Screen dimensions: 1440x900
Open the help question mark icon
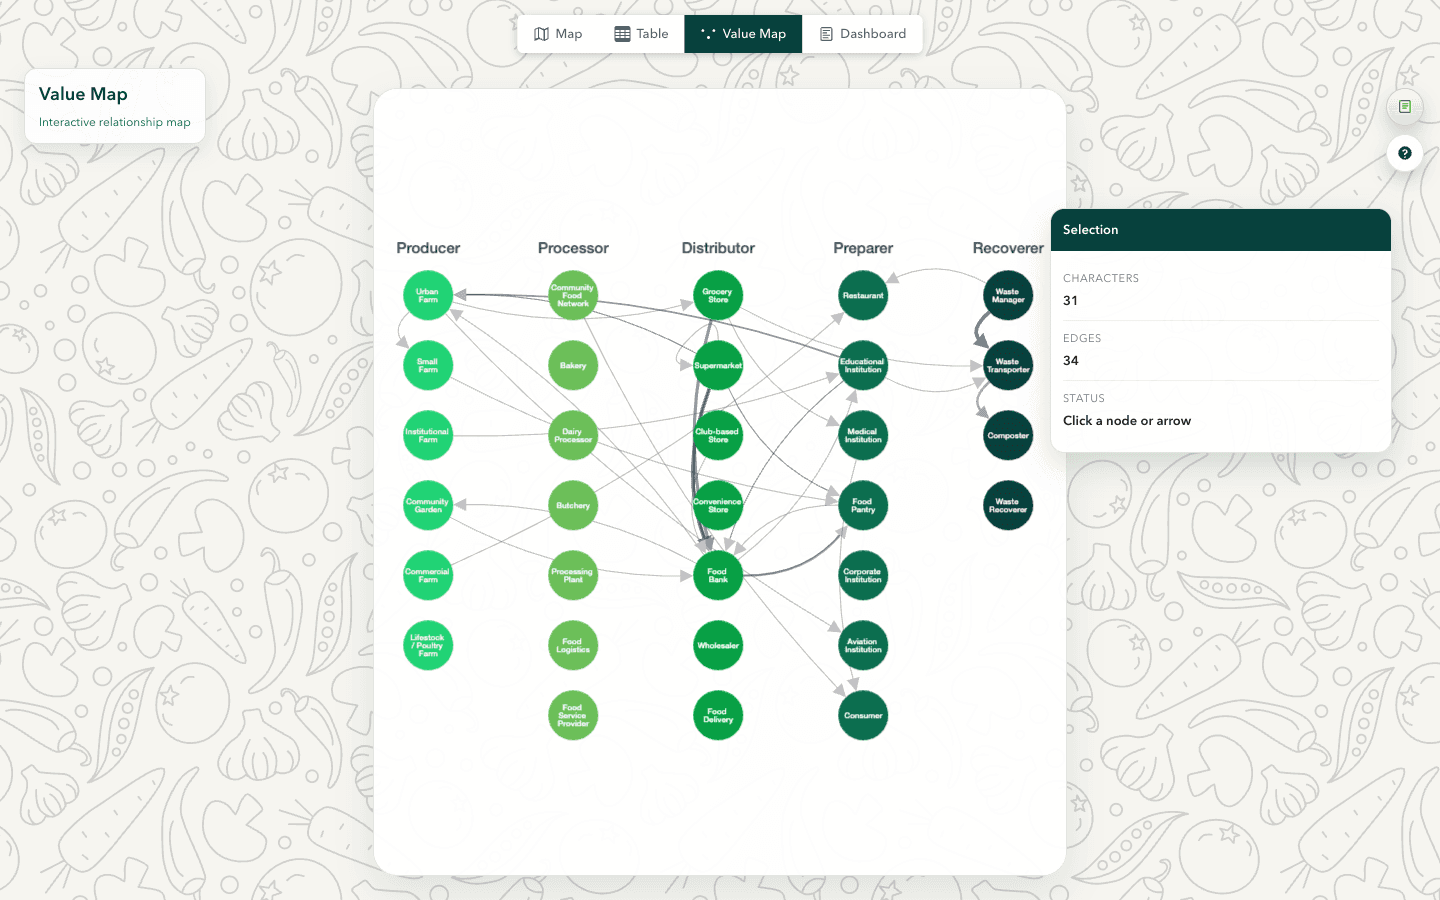[1405, 153]
